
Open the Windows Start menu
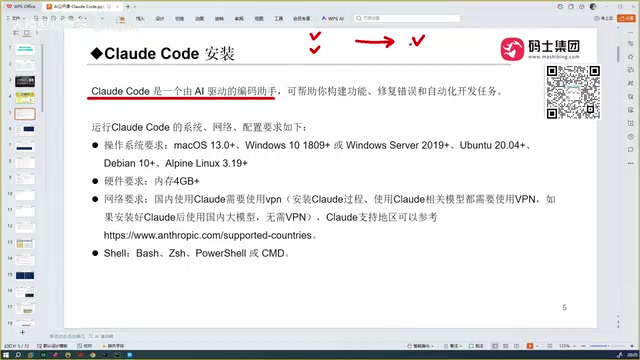[x=6, y=355]
